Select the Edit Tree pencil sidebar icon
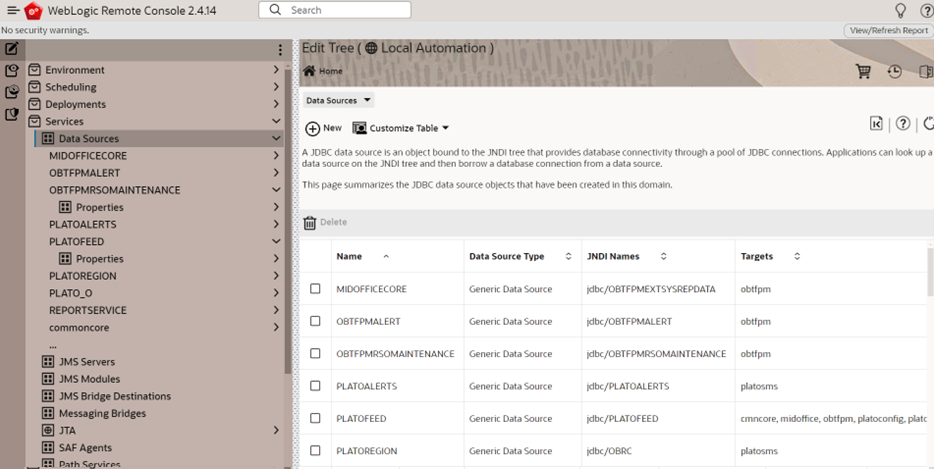Viewport: 936px width, 469px height. pos(12,48)
